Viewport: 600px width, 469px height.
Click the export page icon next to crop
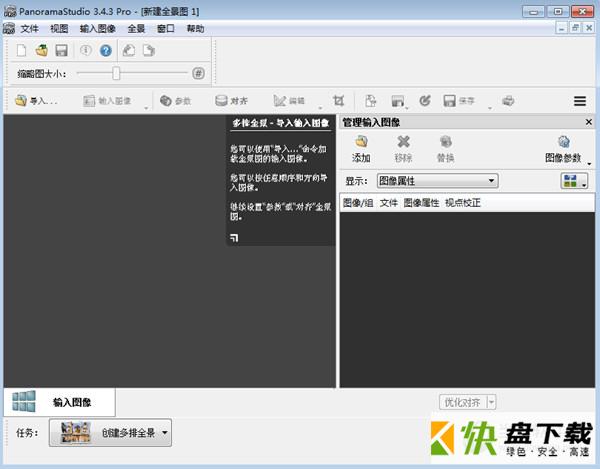(x=370, y=101)
